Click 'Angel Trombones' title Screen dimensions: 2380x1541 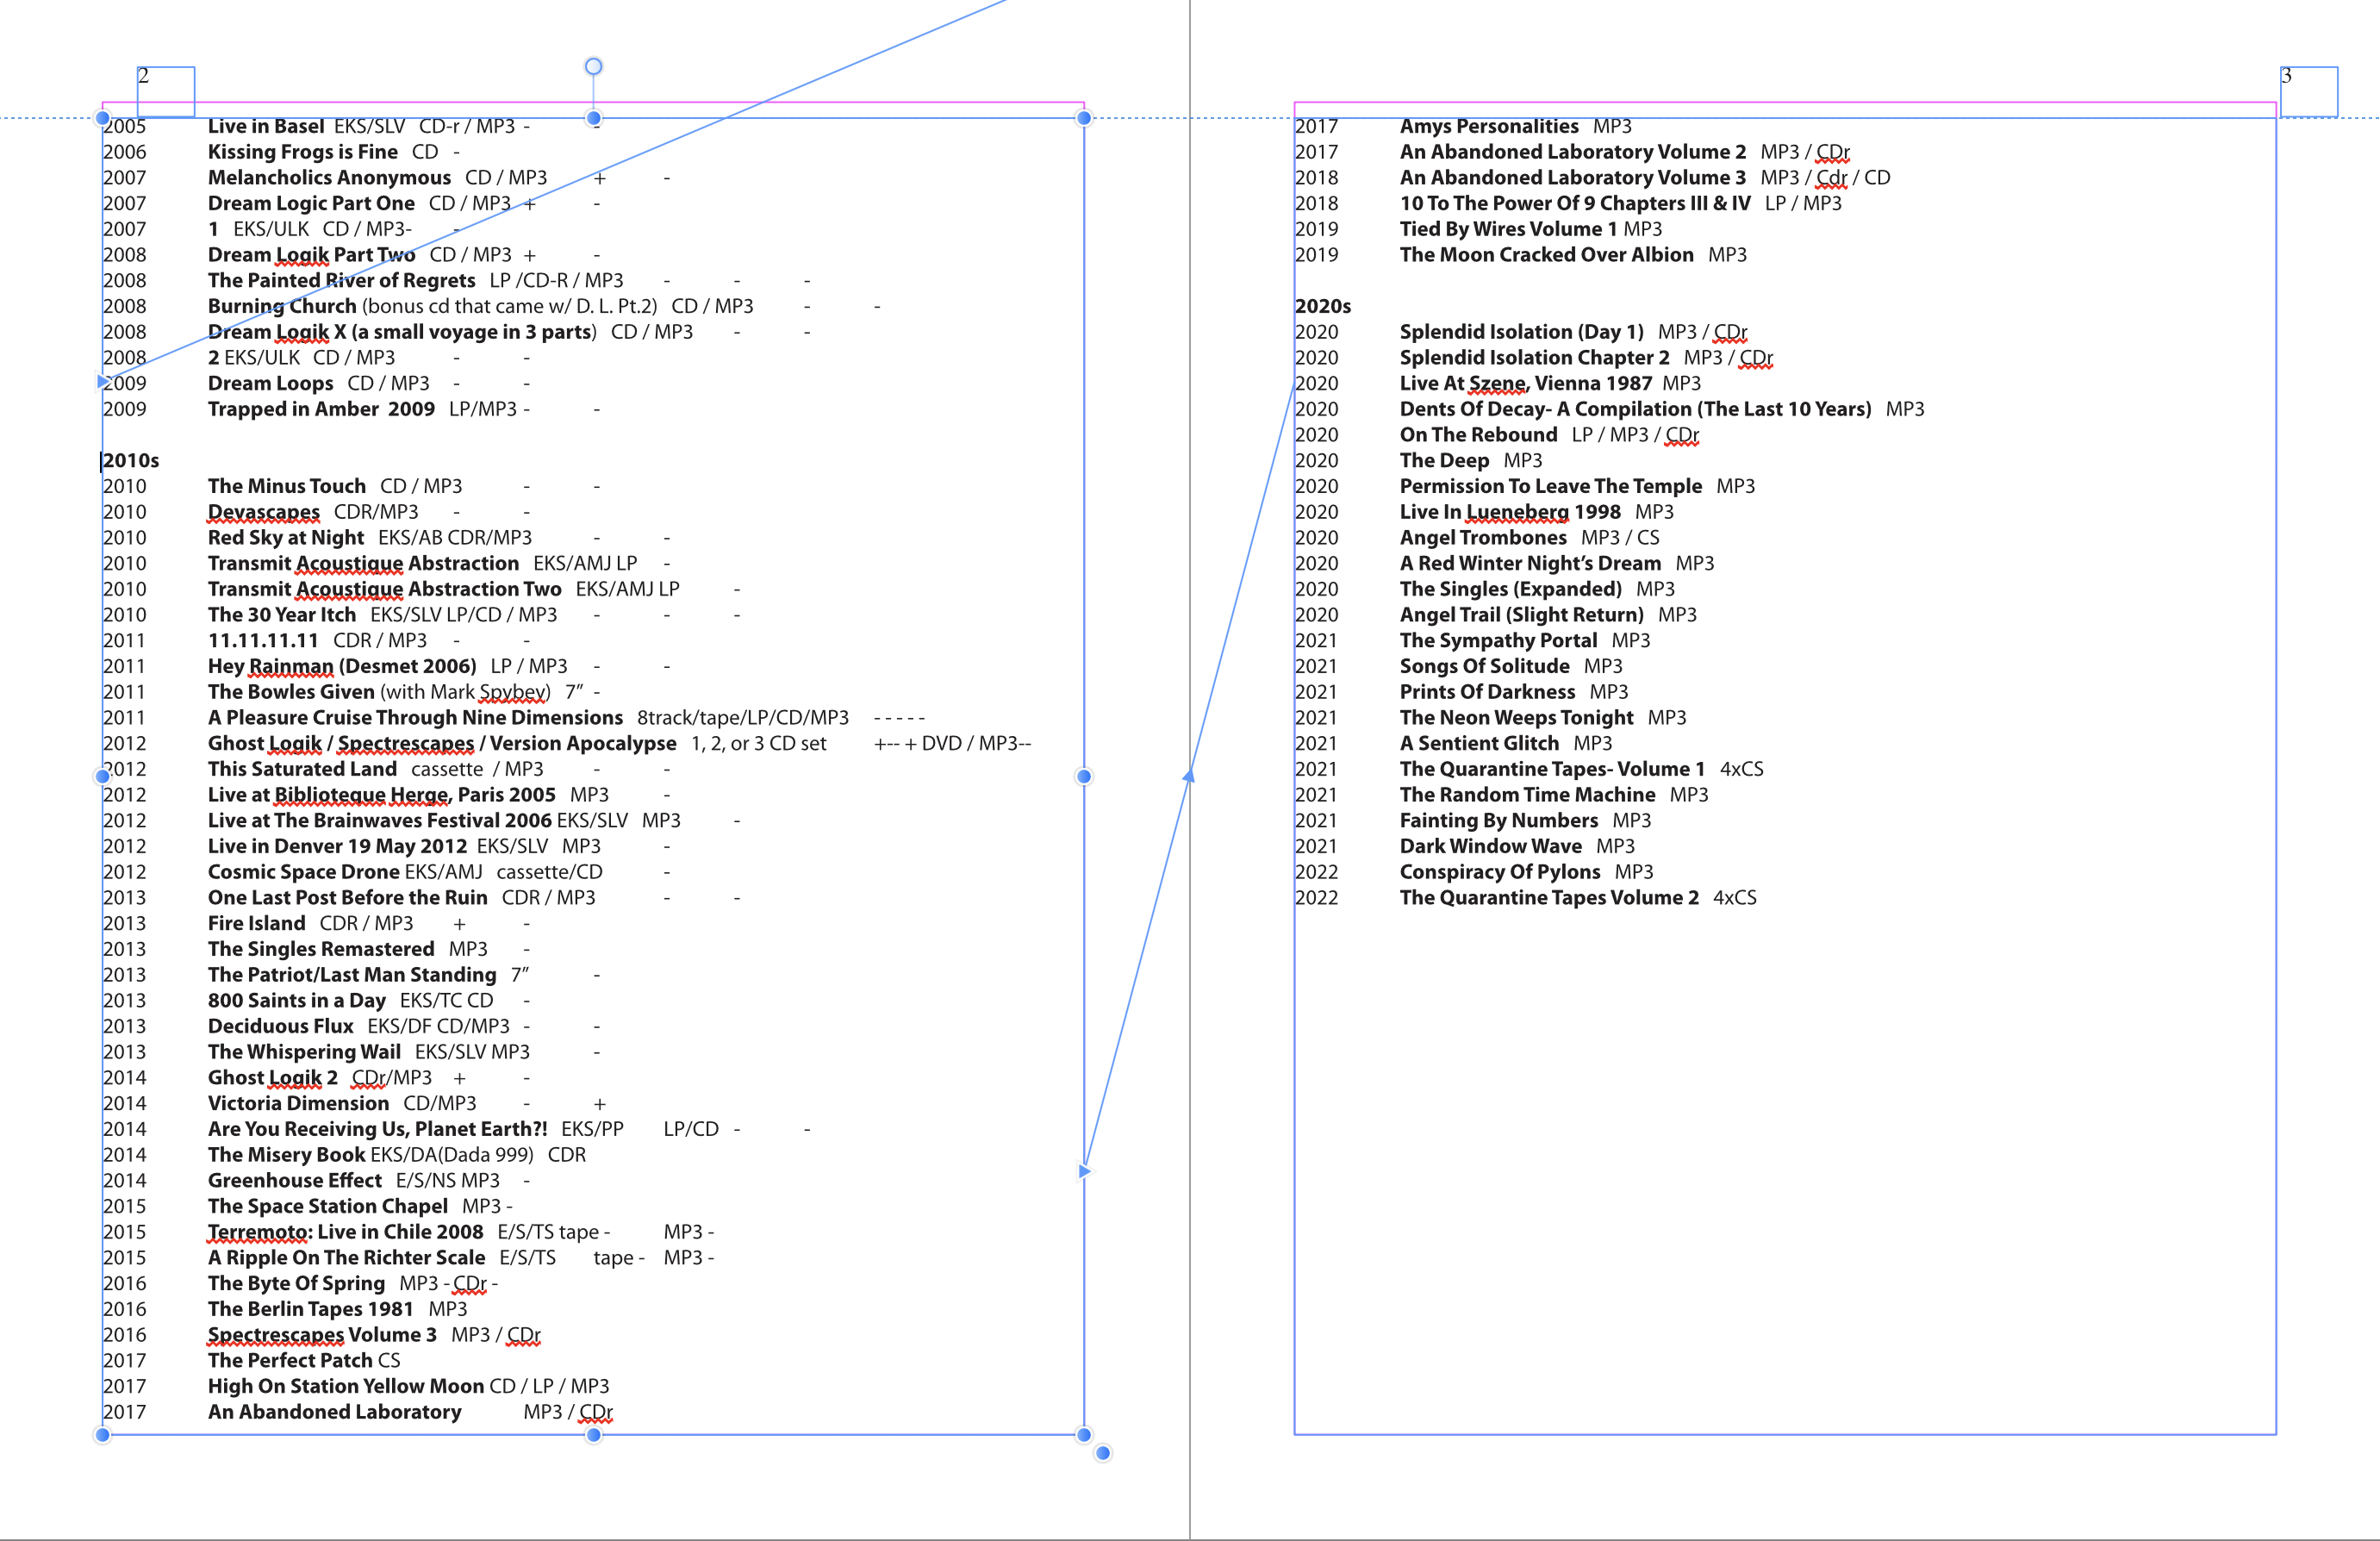1483,538
